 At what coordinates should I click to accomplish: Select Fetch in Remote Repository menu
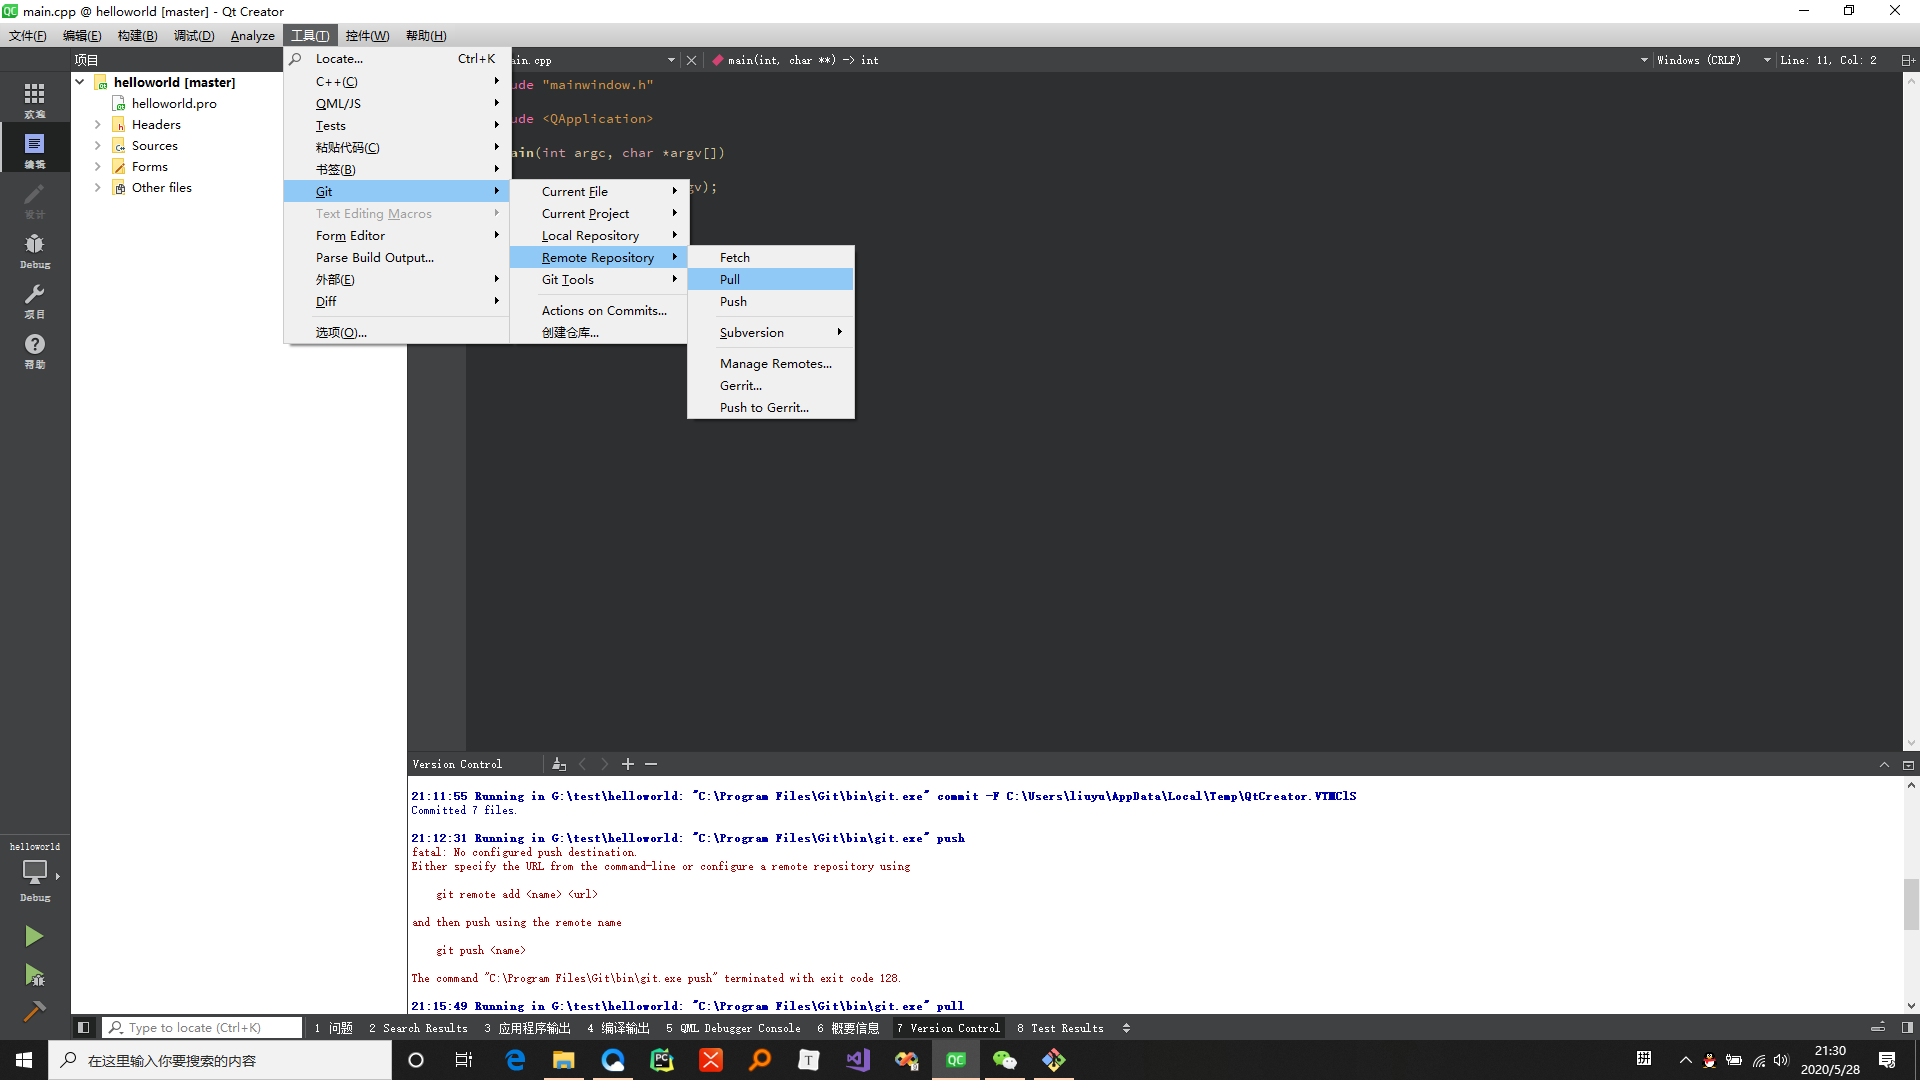(x=771, y=257)
